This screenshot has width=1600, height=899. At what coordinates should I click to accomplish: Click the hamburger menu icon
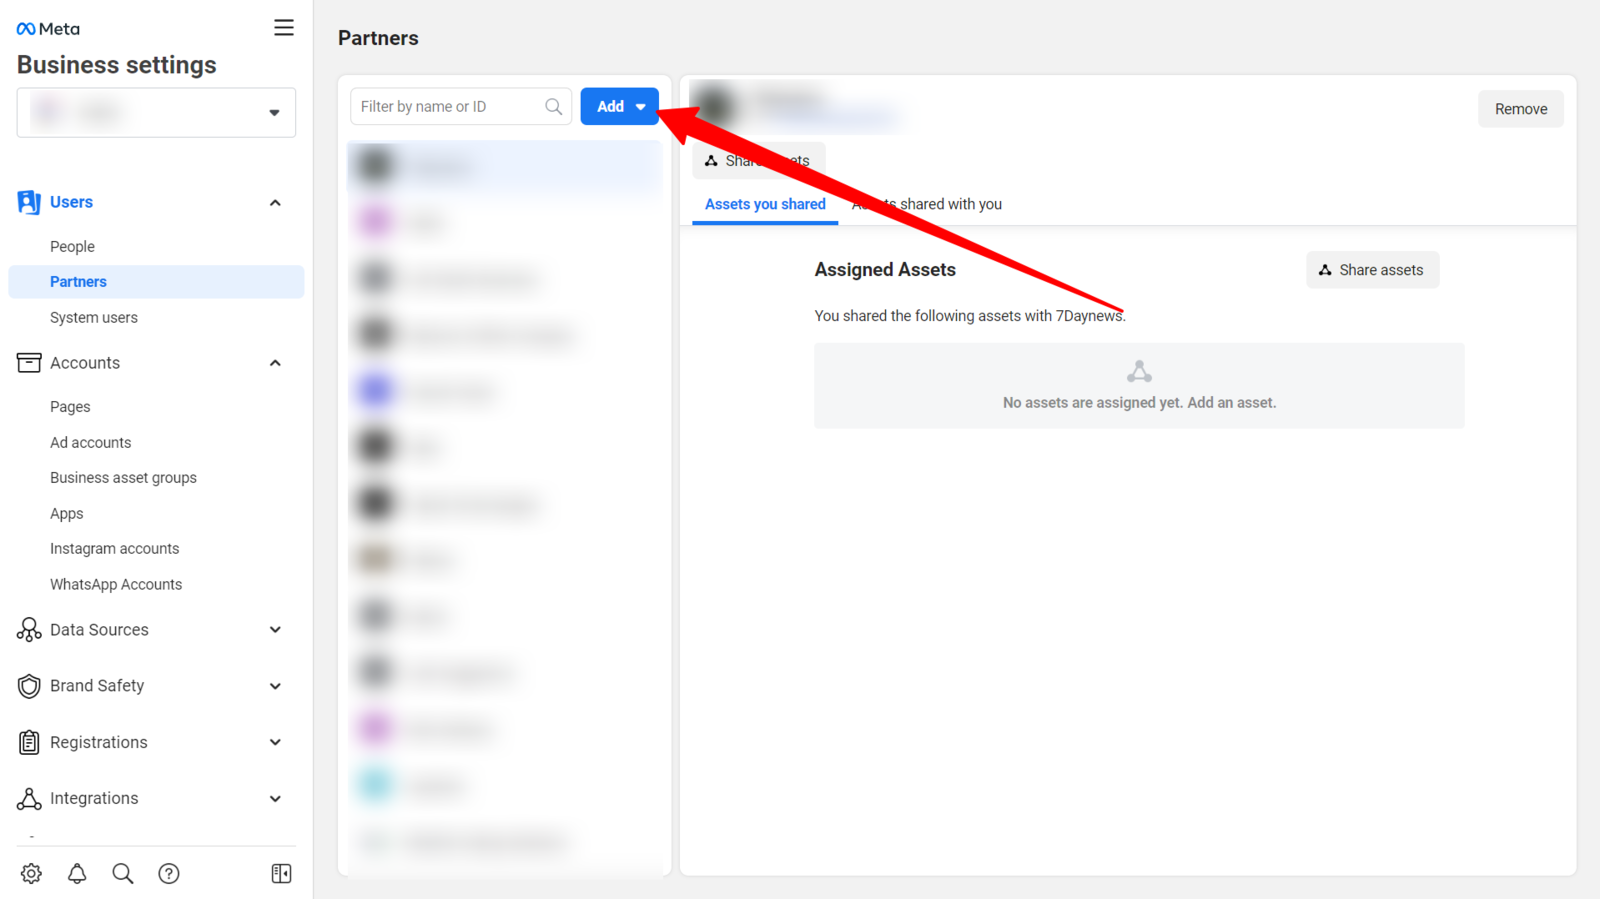(x=284, y=28)
